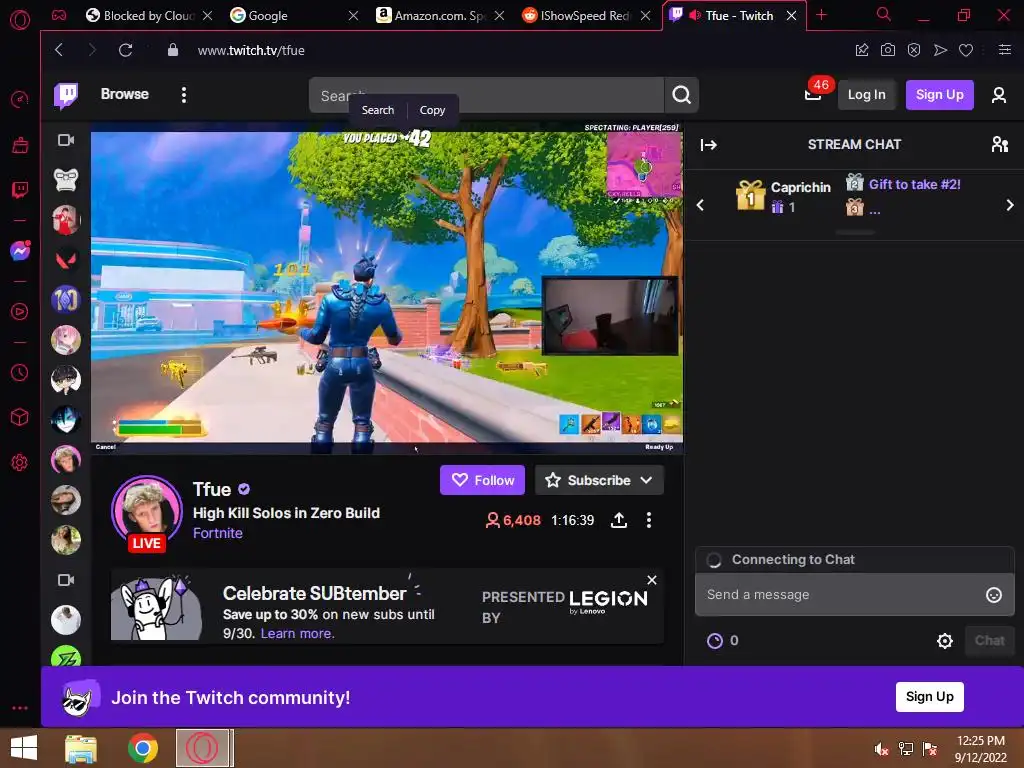Collapse the stream chat panel arrow
Viewport: 1024px width, 768px height.
tap(709, 144)
